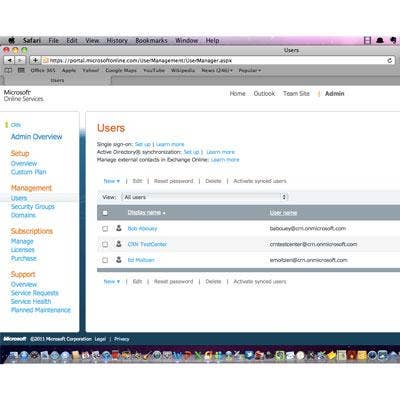Click the forward navigation arrow
This screenshot has height=400, width=400.
(x=20, y=60)
